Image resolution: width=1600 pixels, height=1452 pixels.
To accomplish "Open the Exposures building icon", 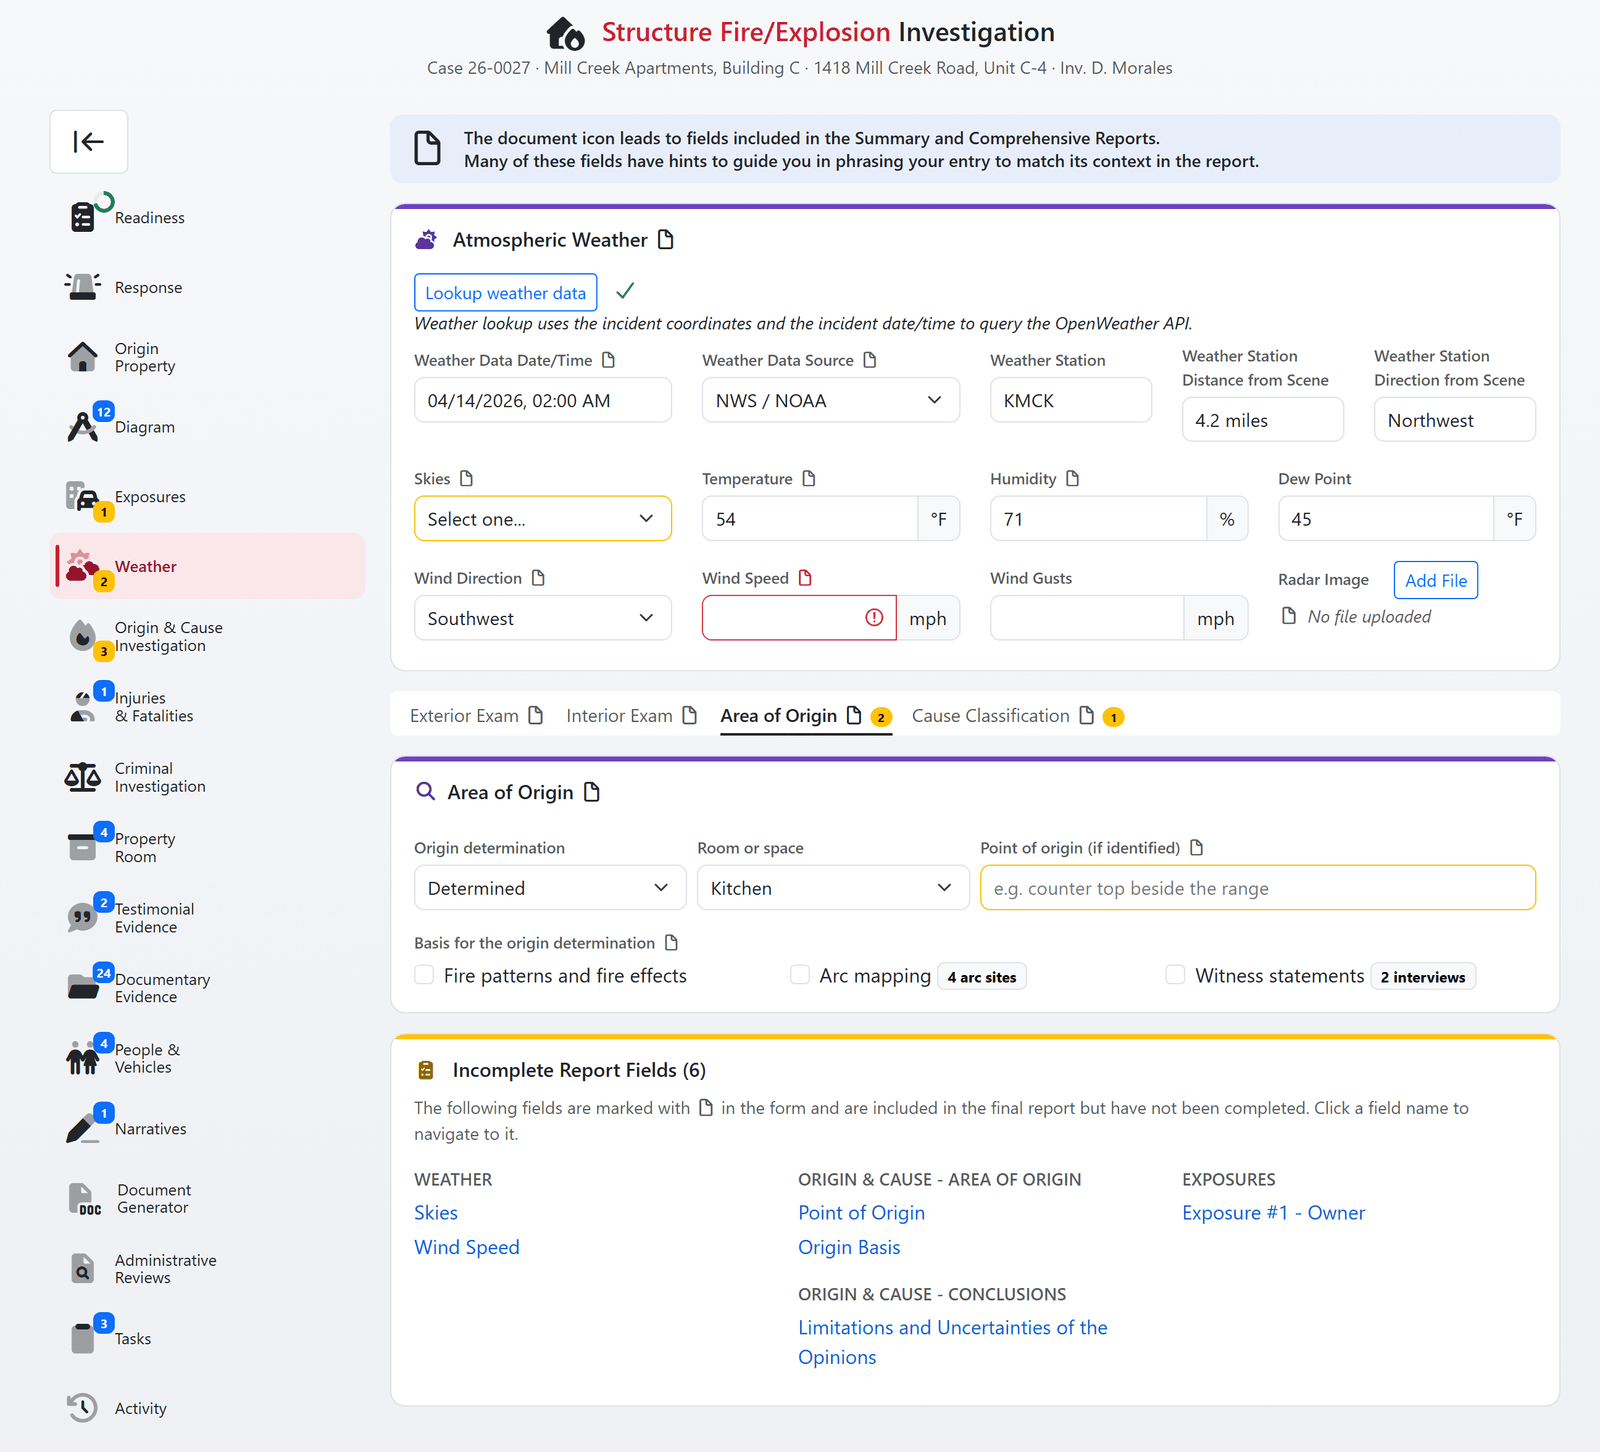I will [83, 497].
